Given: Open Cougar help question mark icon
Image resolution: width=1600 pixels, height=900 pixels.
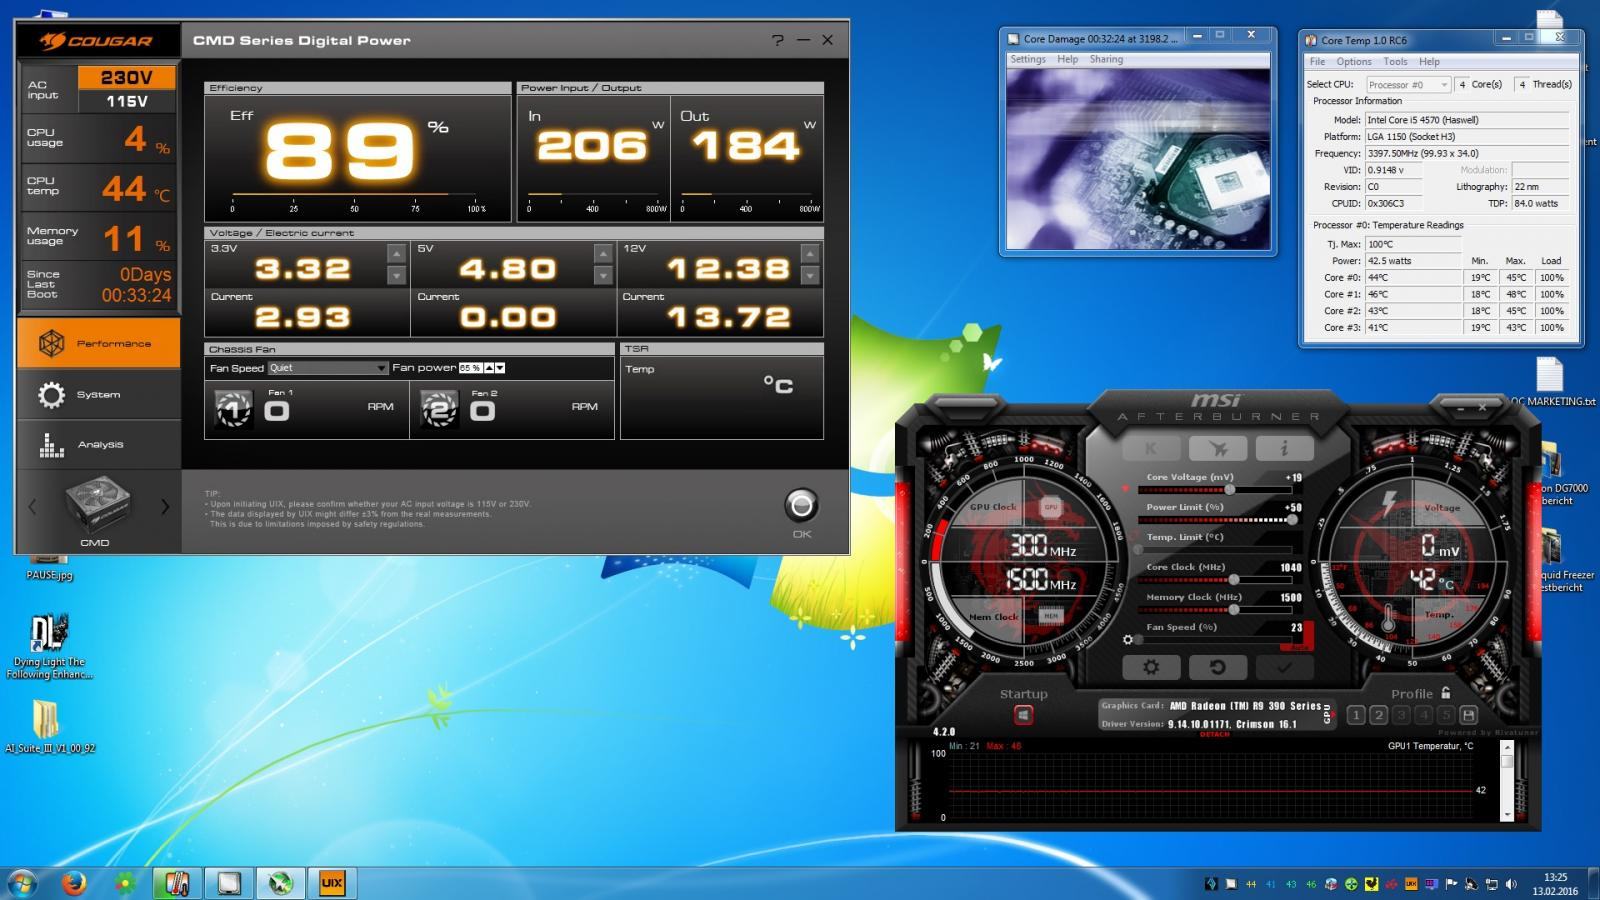Looking at the screenshot, I should (x=778, y=40).
